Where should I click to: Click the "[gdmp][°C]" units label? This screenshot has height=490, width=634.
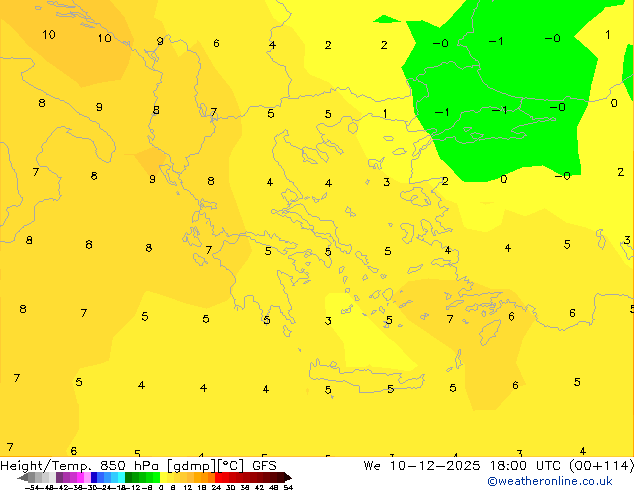(x=205, y=466)
